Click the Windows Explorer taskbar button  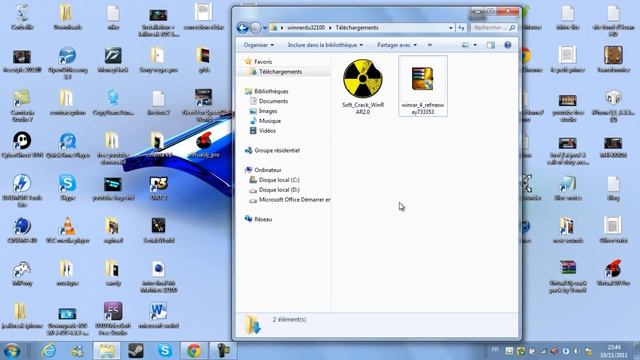(107, 351)
